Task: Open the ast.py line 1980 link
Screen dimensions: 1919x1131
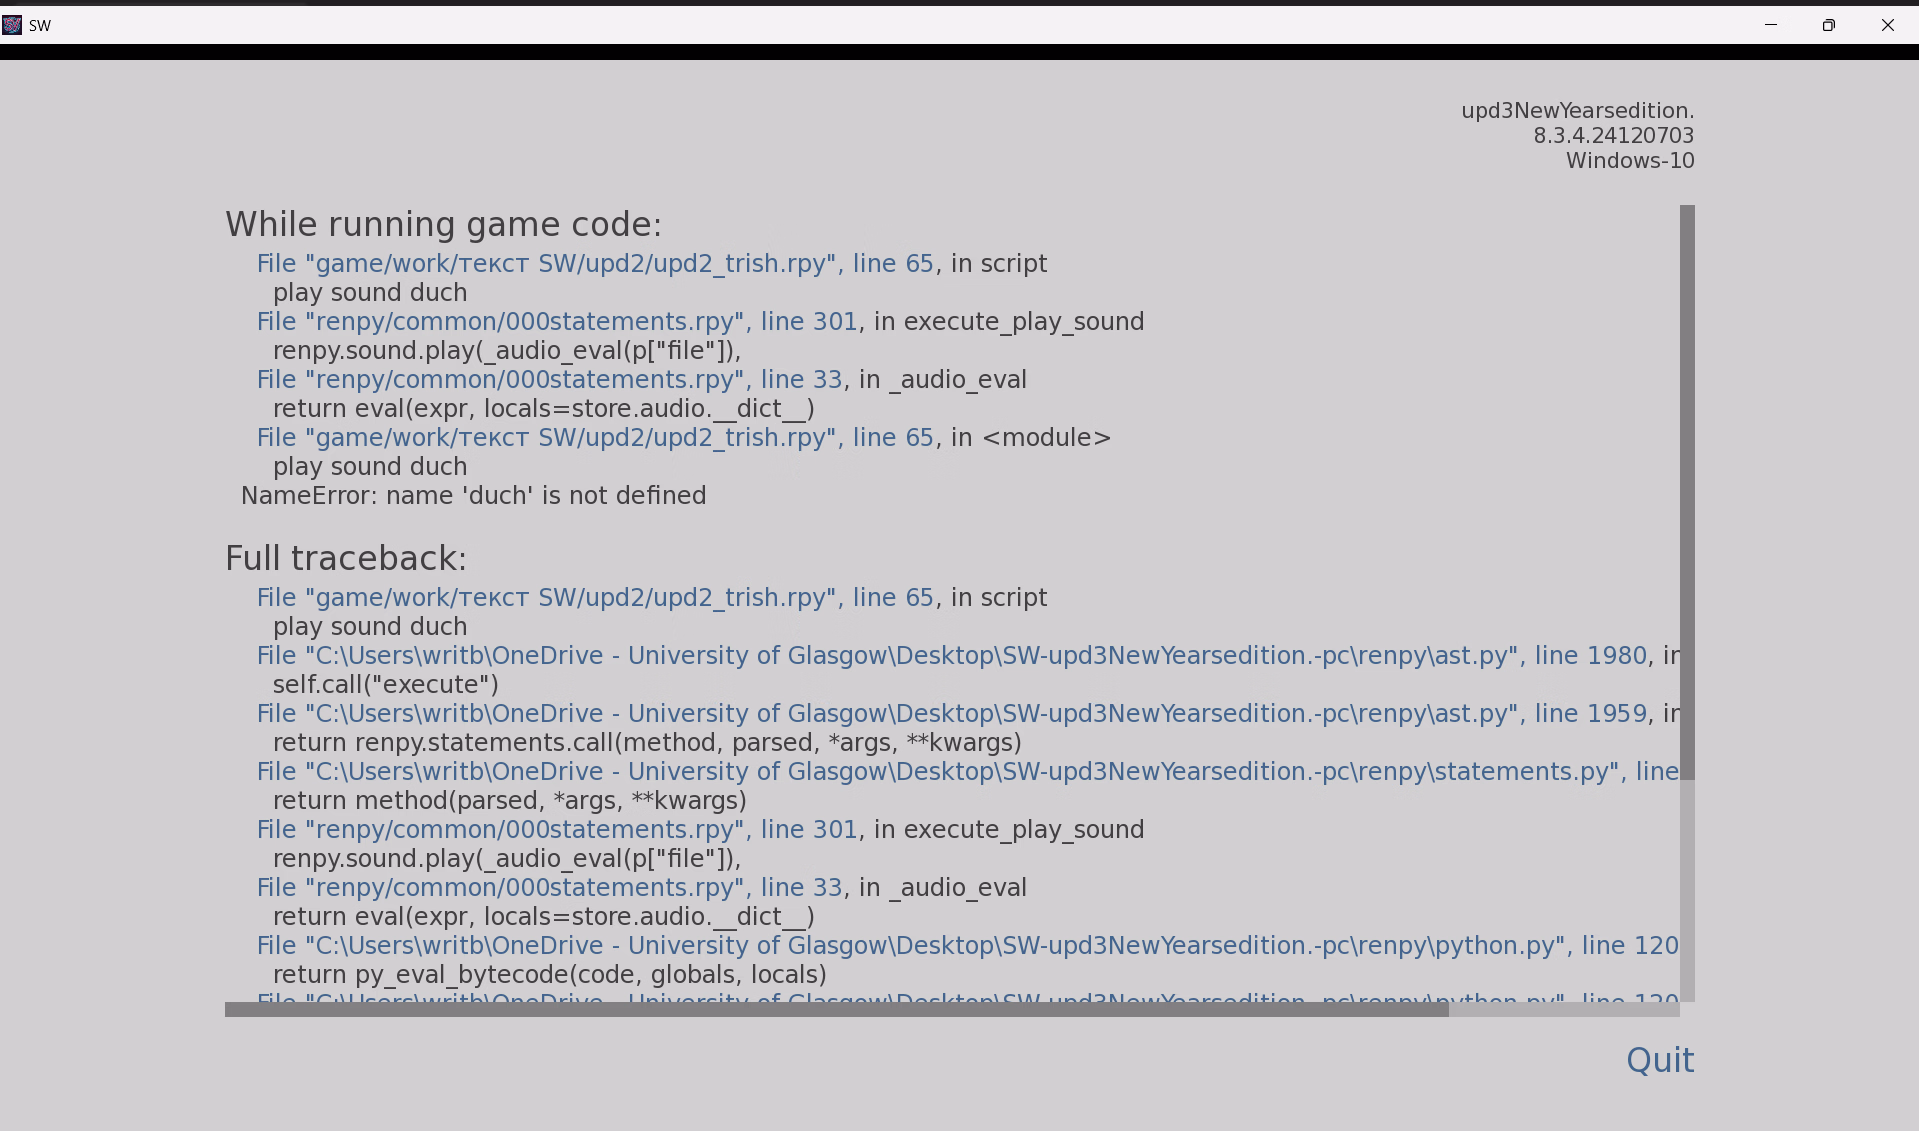Action: 950,655
